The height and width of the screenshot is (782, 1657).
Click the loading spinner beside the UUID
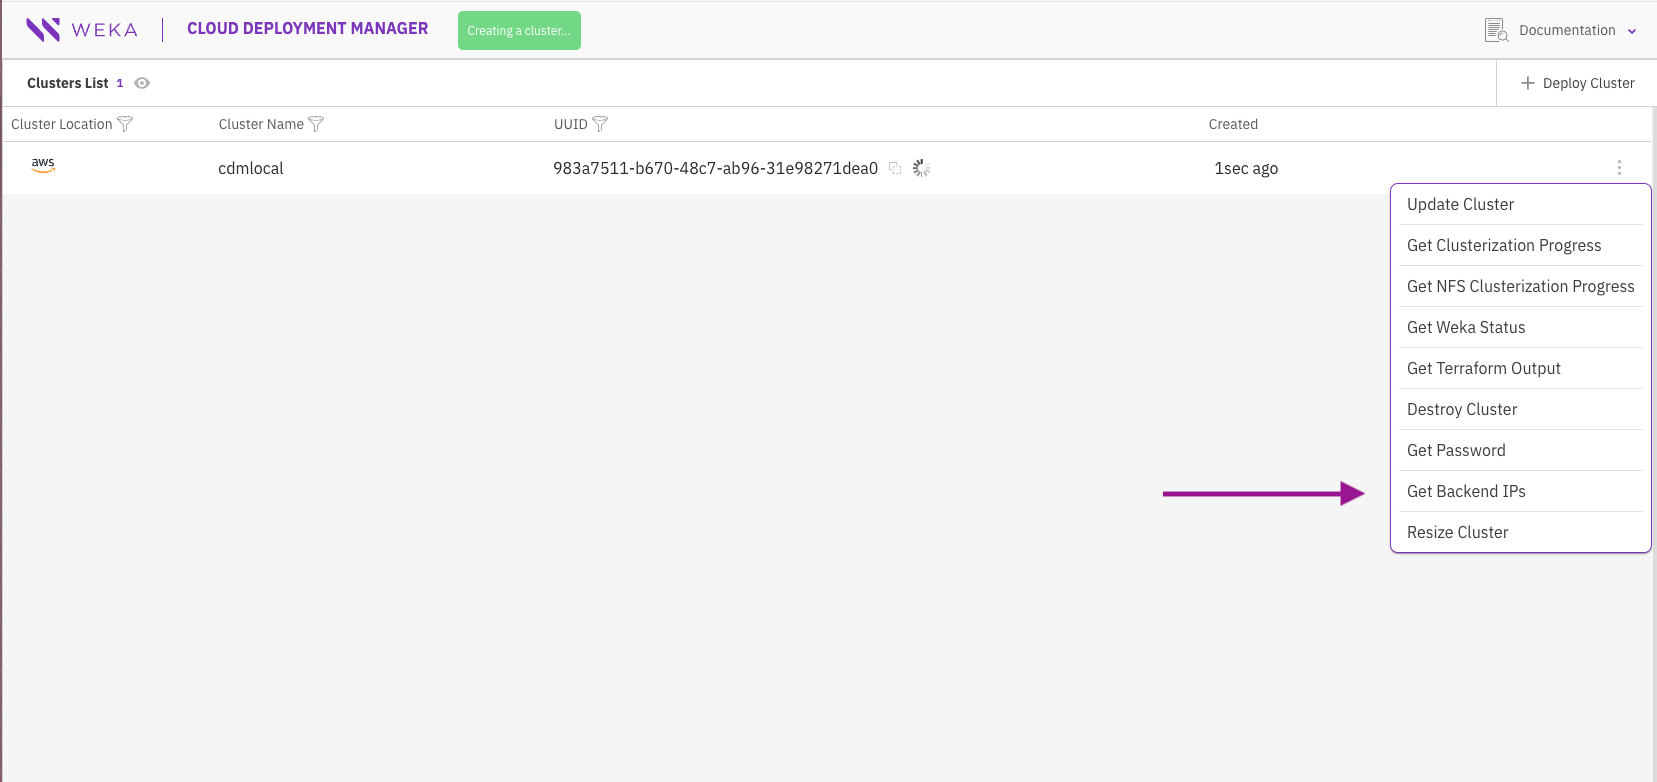pos(922,168)
